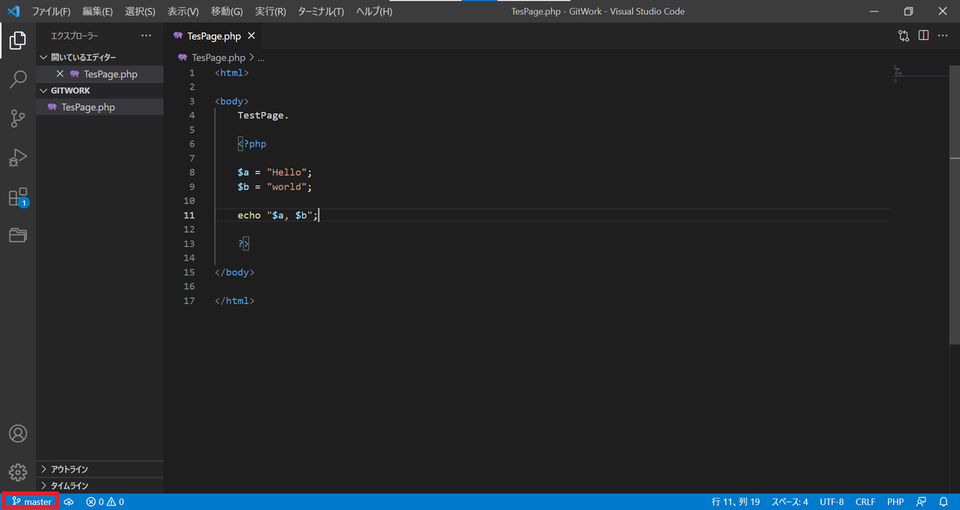Open the Source Control view
The height and width of the screenshot is (510, 960).
tap(18, 118)
